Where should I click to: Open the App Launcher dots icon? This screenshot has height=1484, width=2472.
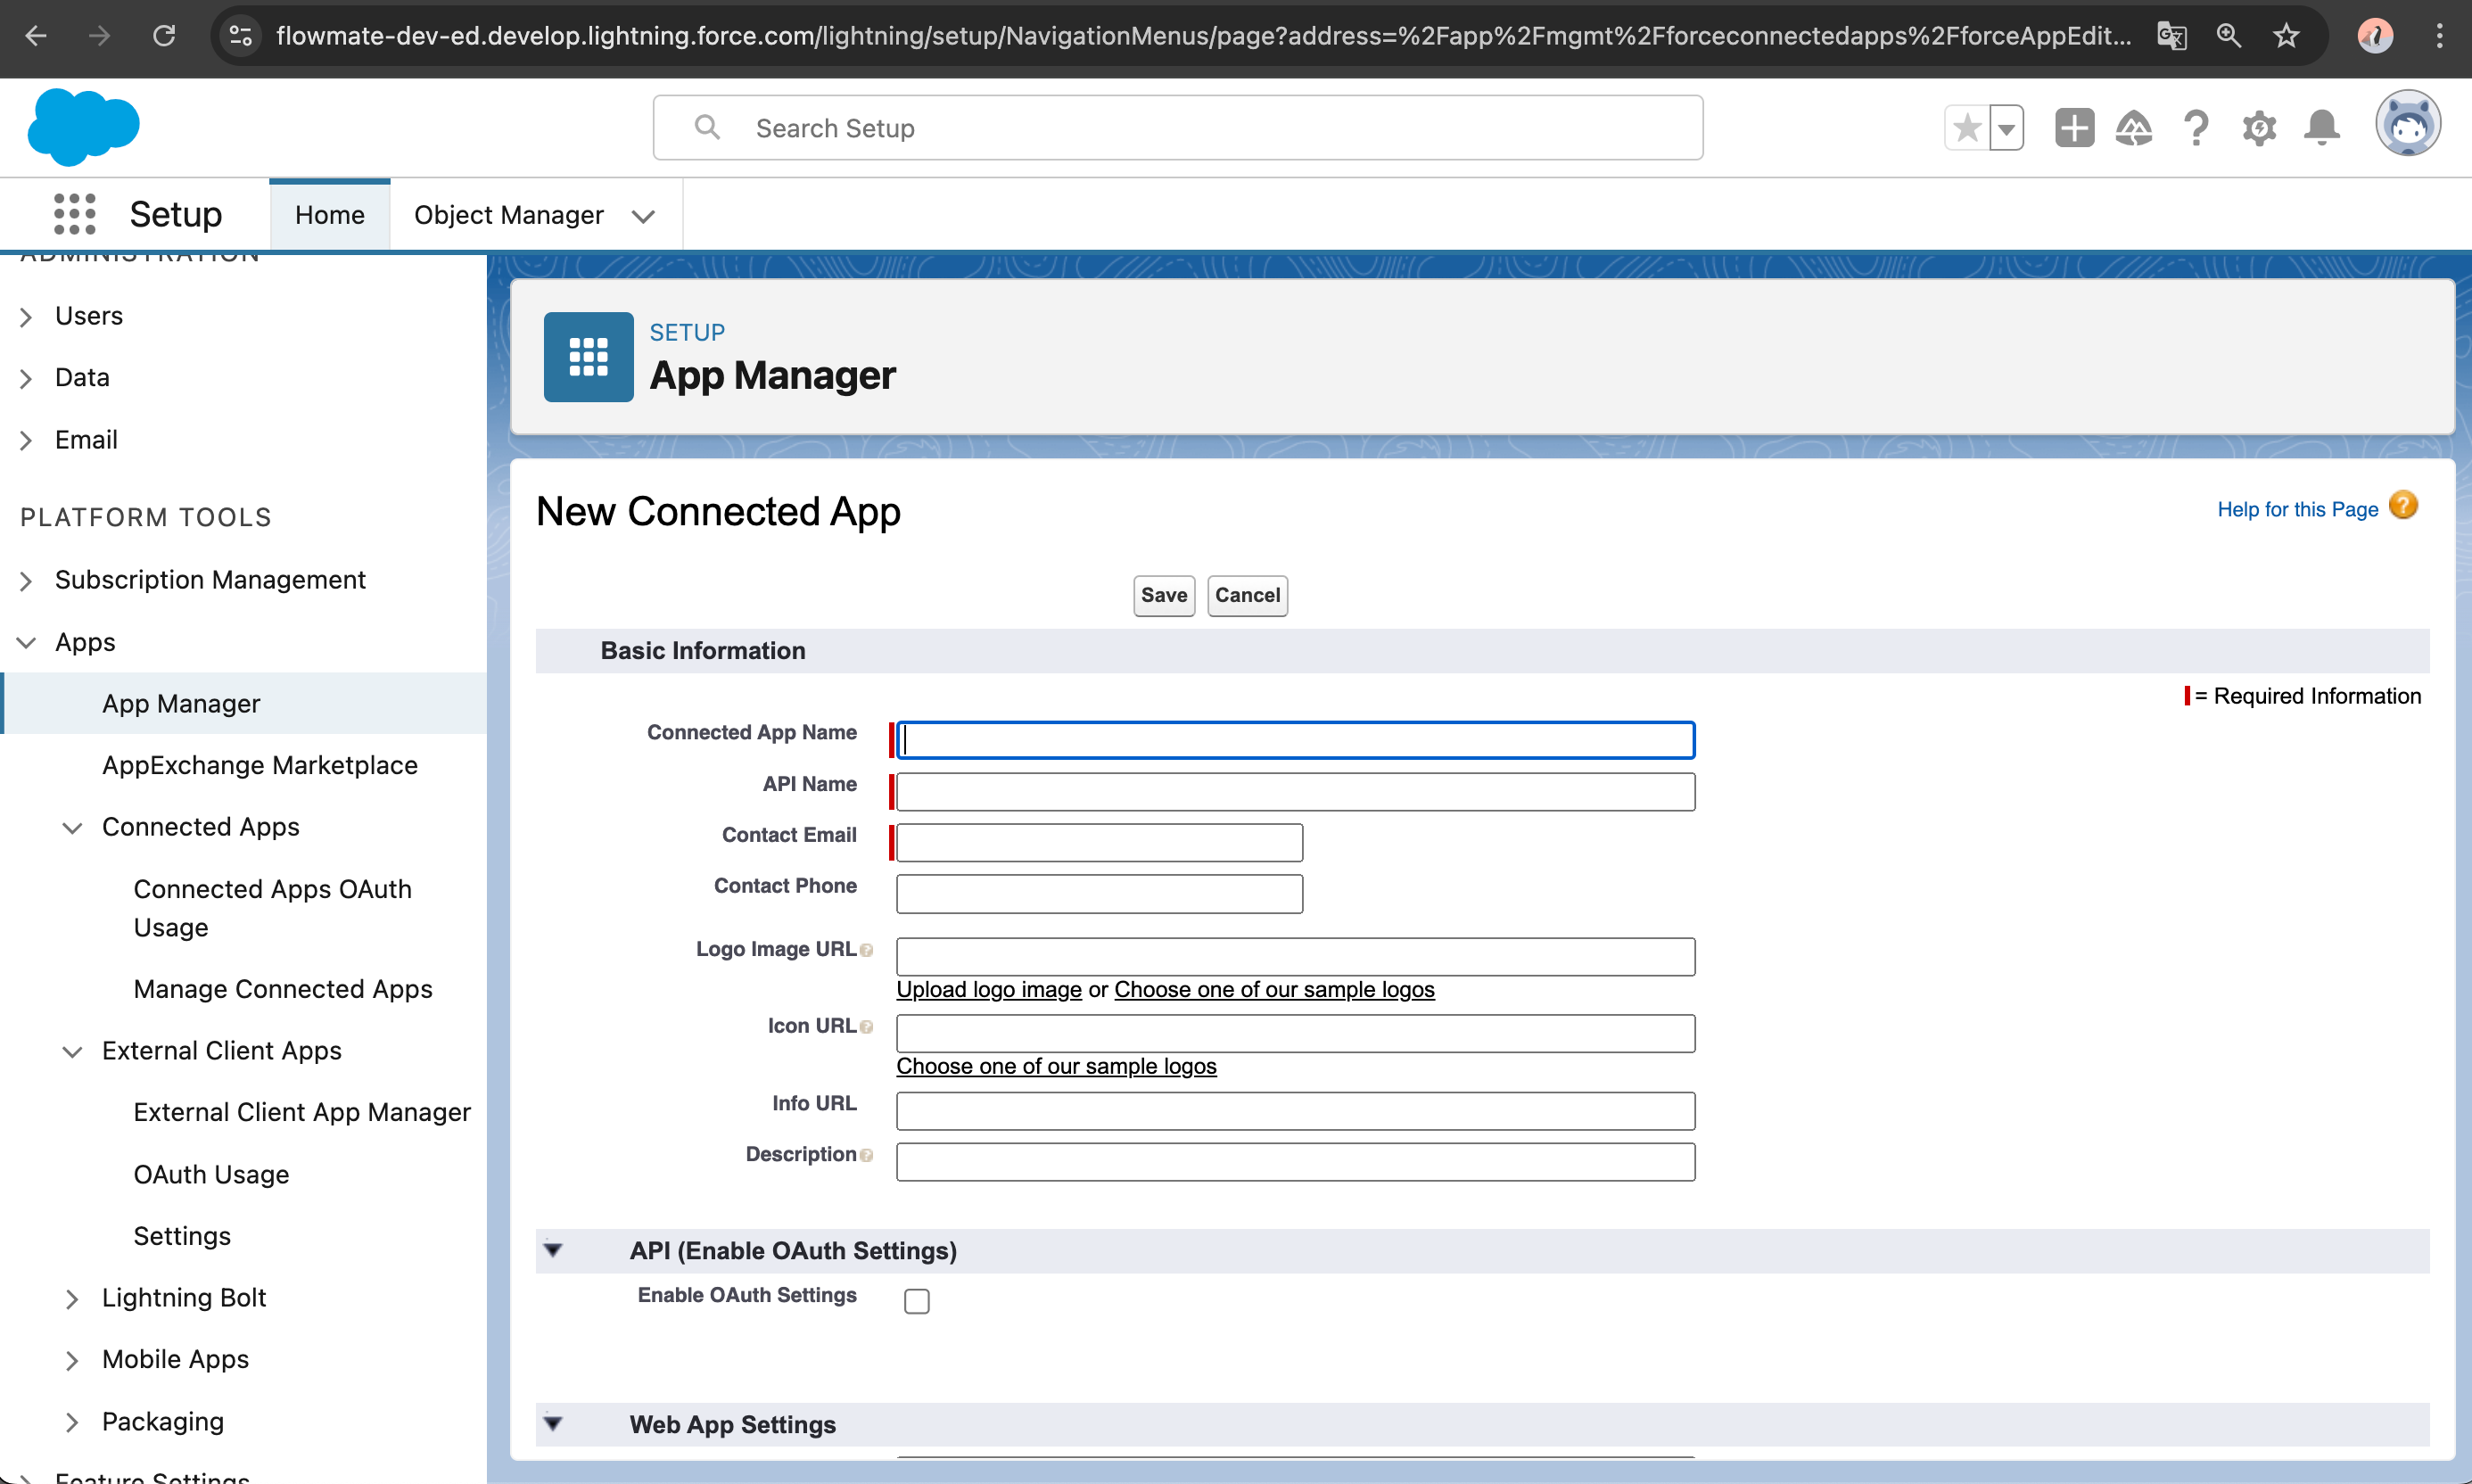pyautogui.click(x=74, y=214)
